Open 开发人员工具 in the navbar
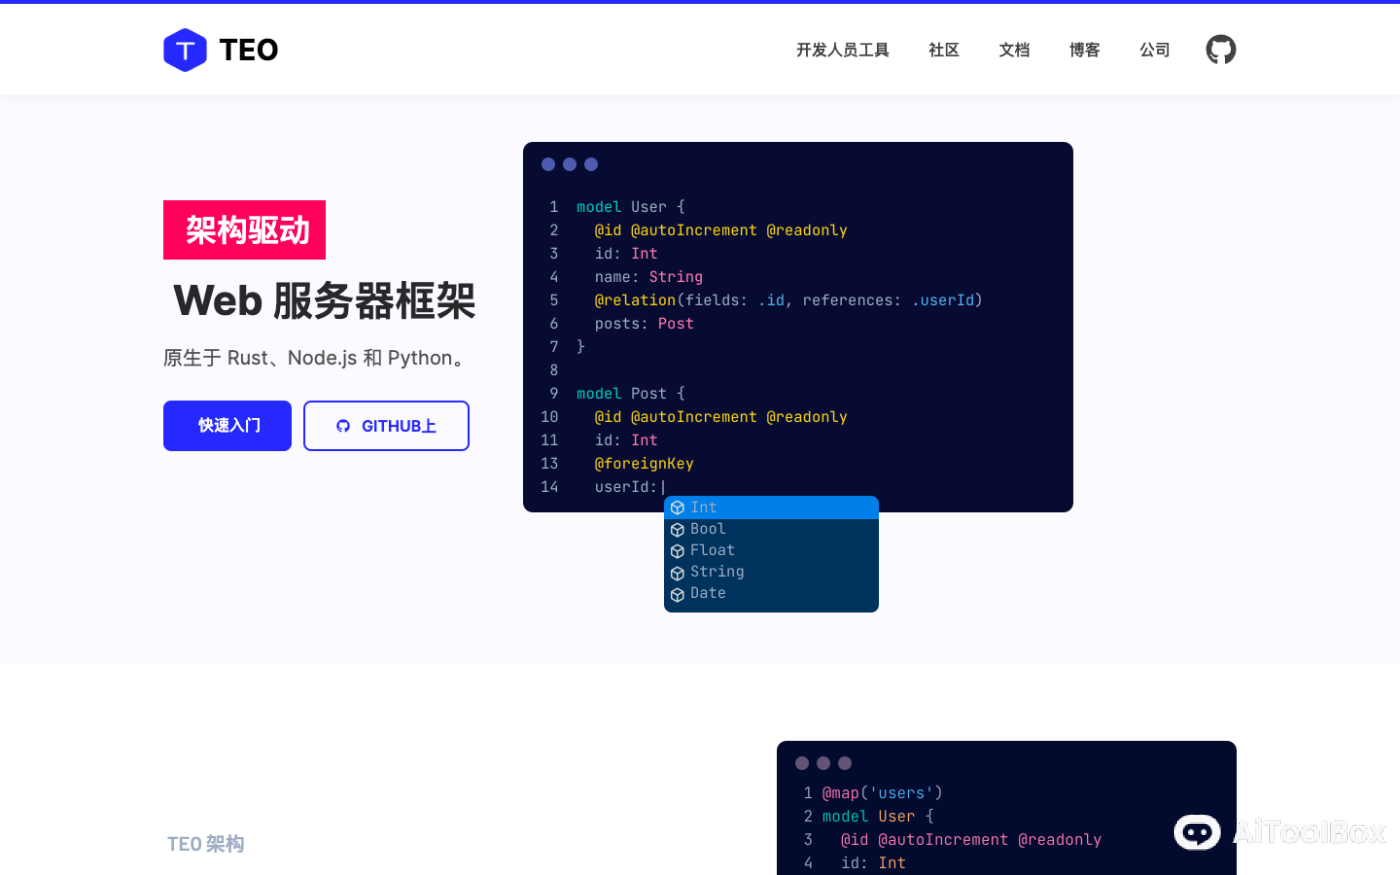1400x875 pixels. pos(842,49)
